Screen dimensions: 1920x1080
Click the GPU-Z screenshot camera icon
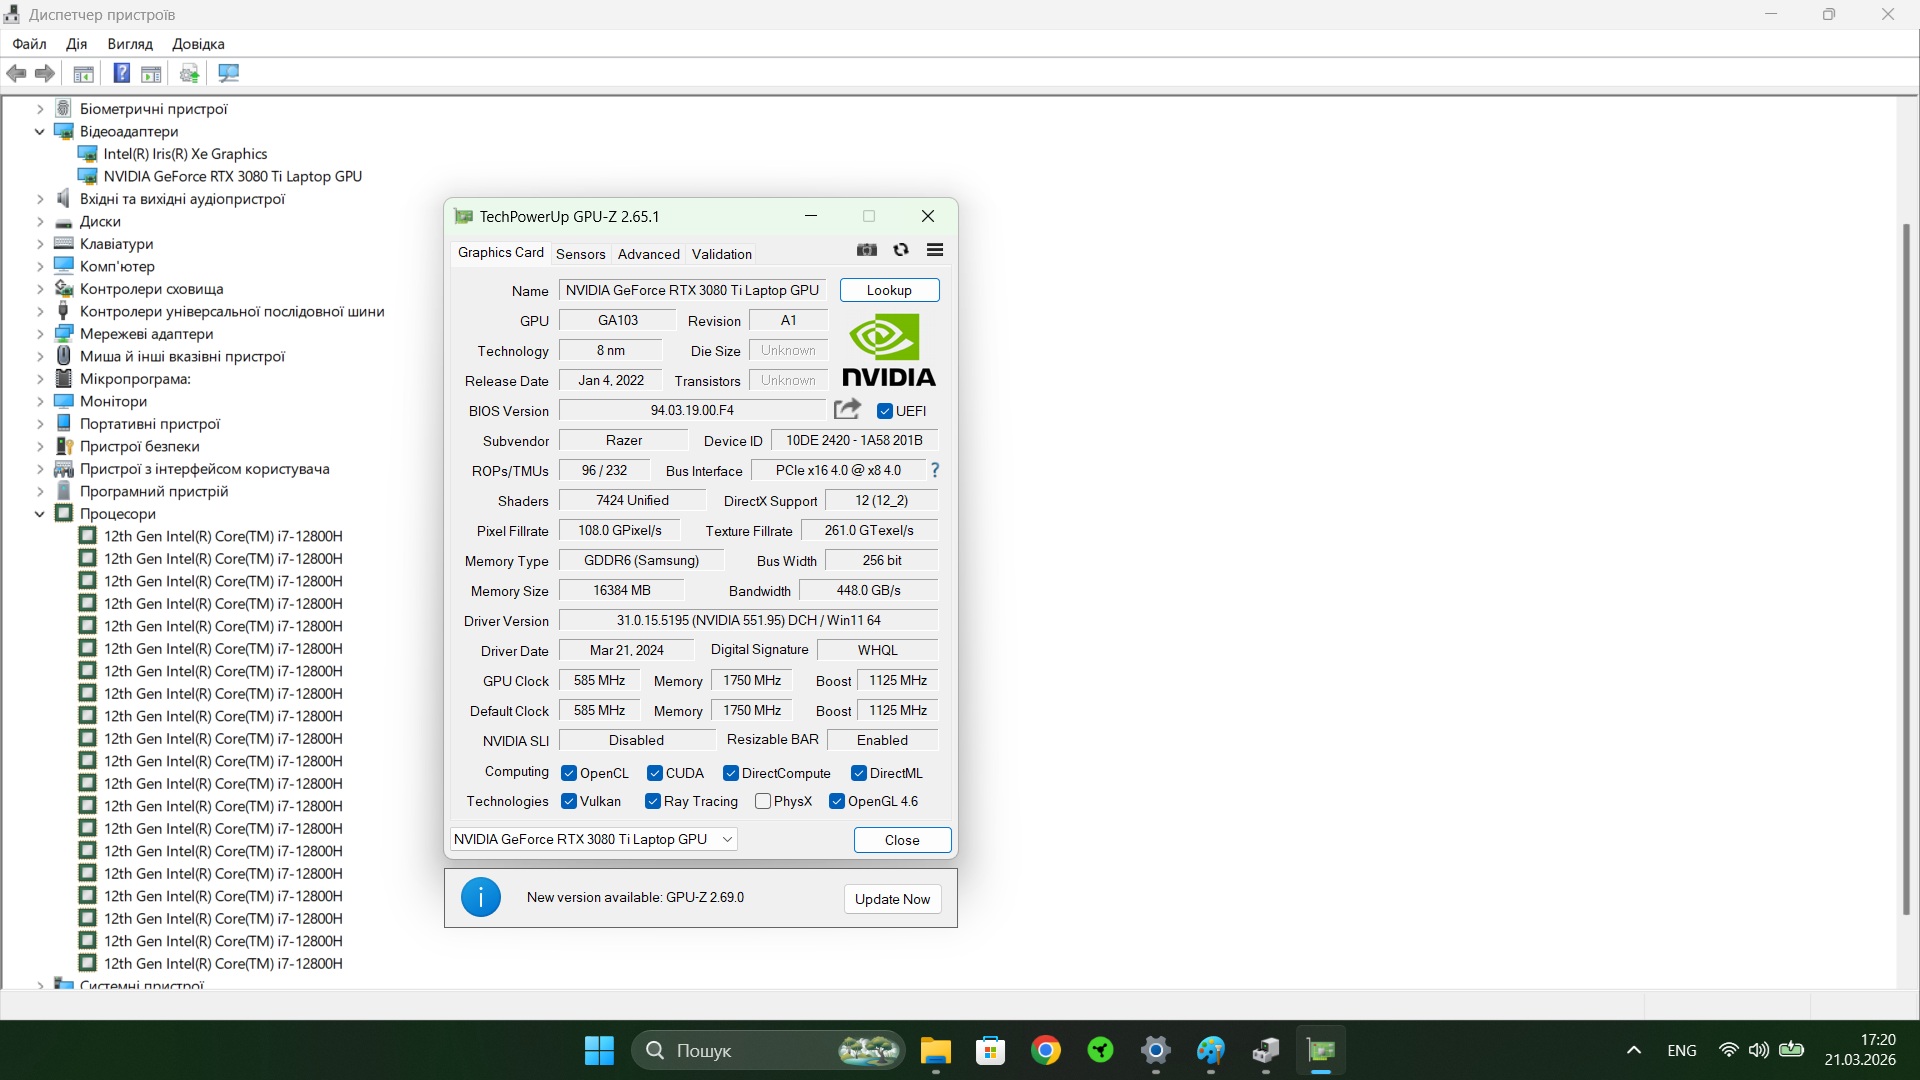[x=866, y=250]
